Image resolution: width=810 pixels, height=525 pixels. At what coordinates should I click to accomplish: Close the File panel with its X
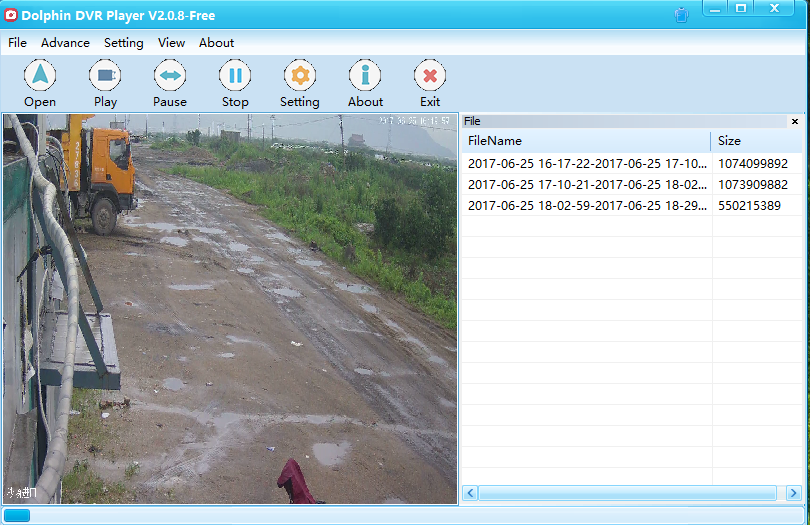795,121
